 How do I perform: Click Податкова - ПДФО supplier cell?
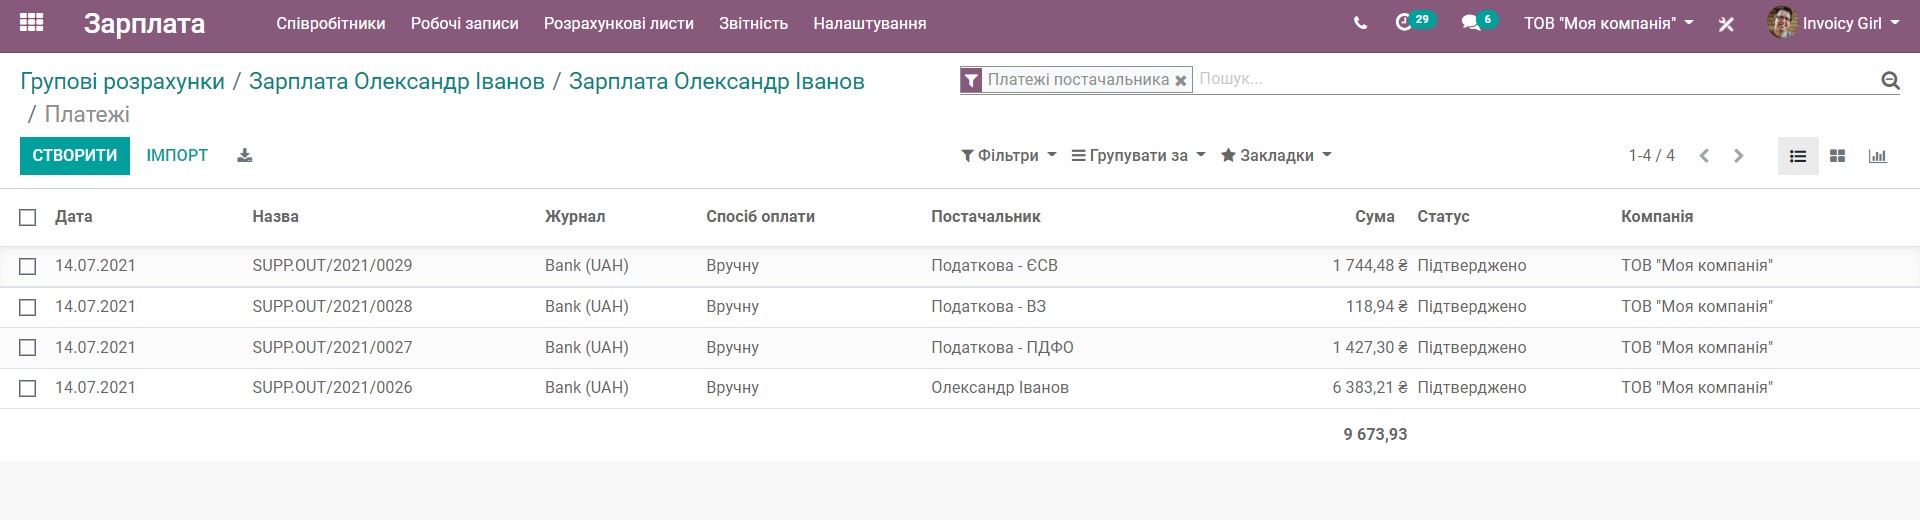pyautogui.click(x=1002, y=347)
